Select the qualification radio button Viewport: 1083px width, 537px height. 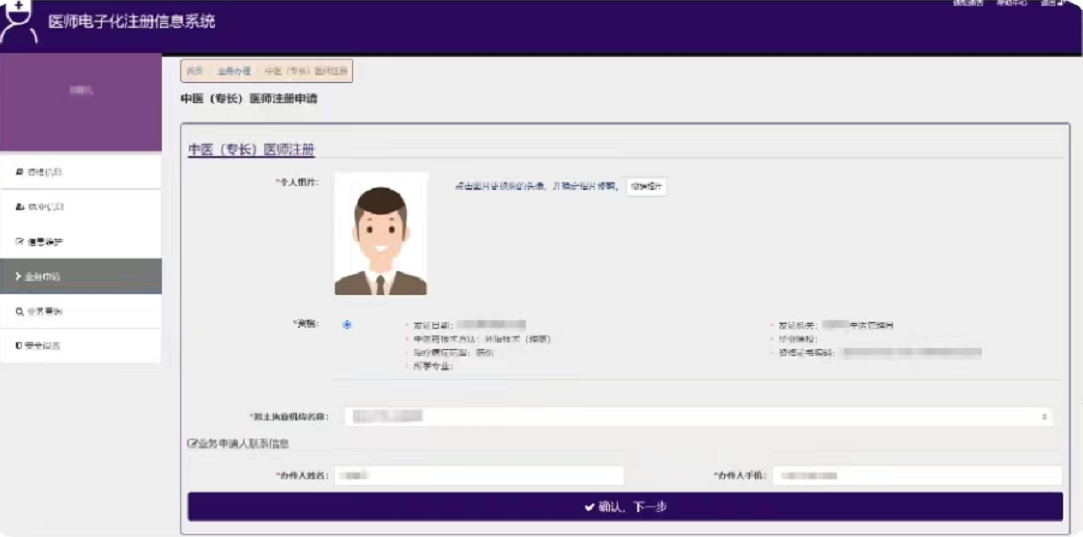tap(347, 325)
